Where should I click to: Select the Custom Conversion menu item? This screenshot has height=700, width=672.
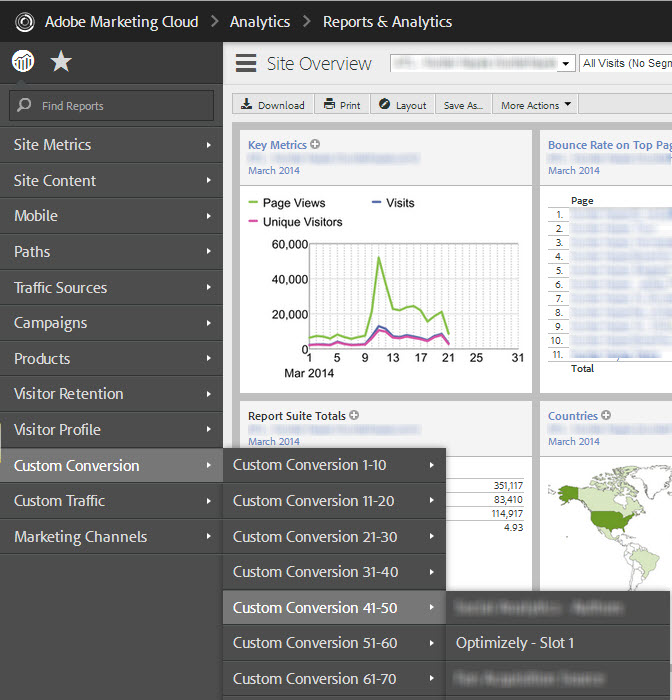(x=111, y=466)
